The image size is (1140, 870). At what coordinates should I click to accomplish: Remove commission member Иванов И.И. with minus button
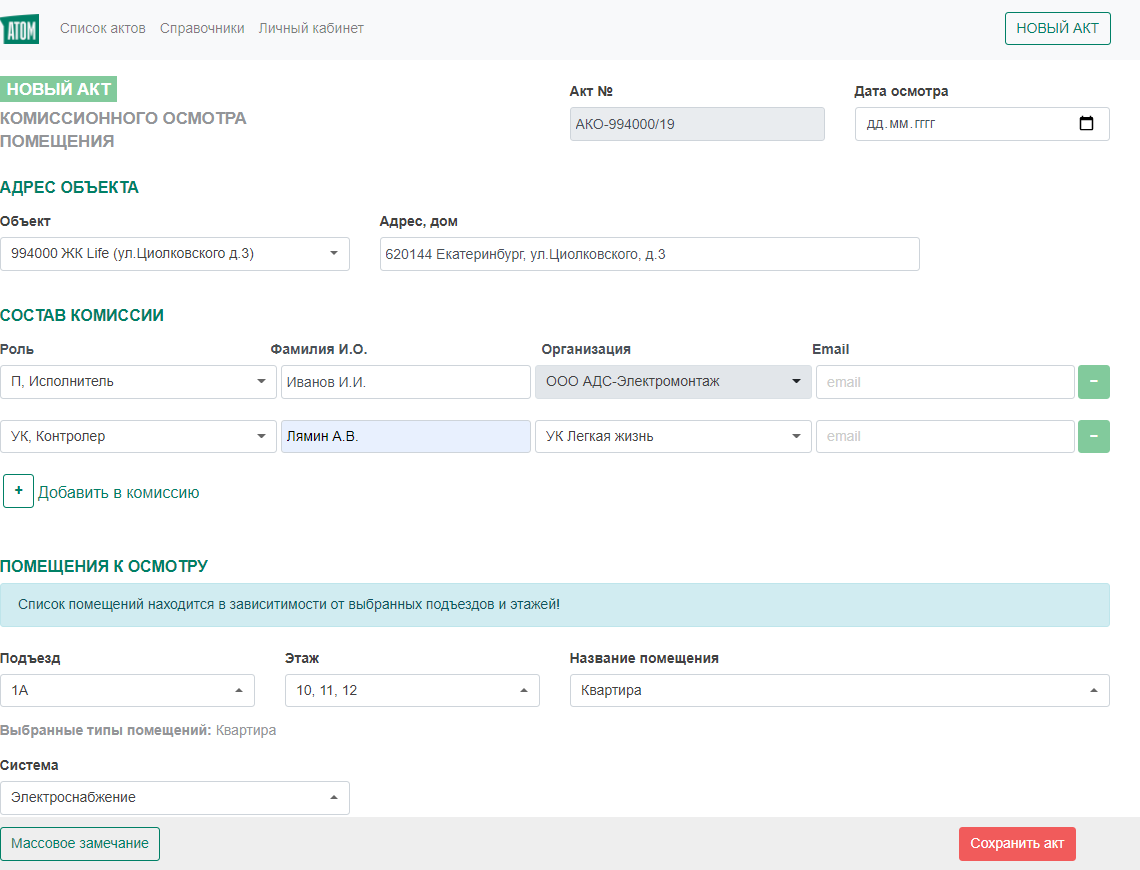[1093, 382]
